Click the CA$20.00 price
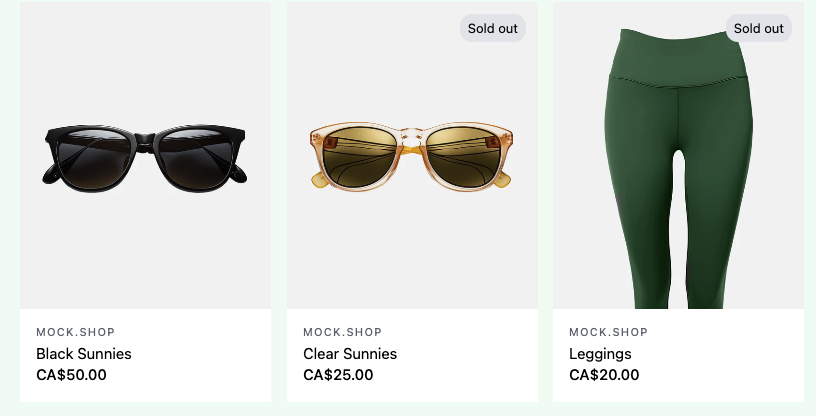818x416 pixels. pos(604,376)
